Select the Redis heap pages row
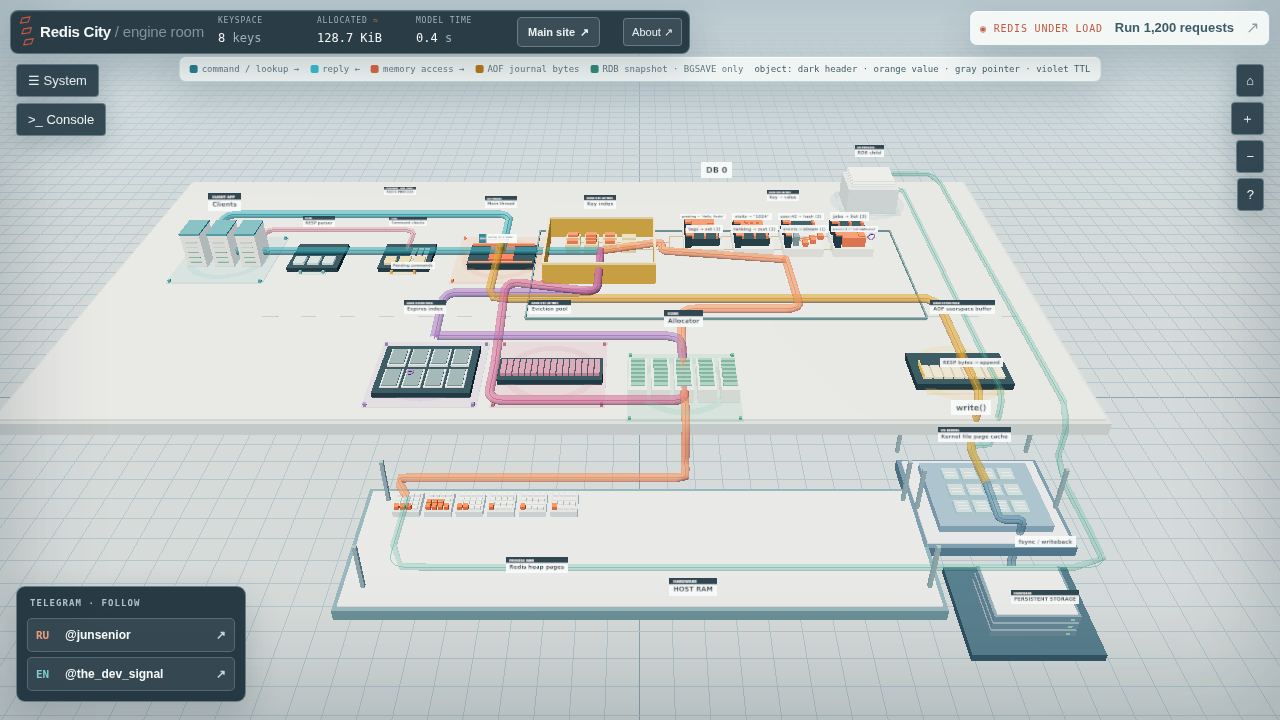Screen dimensions: 1280x720 coord(487,505)
